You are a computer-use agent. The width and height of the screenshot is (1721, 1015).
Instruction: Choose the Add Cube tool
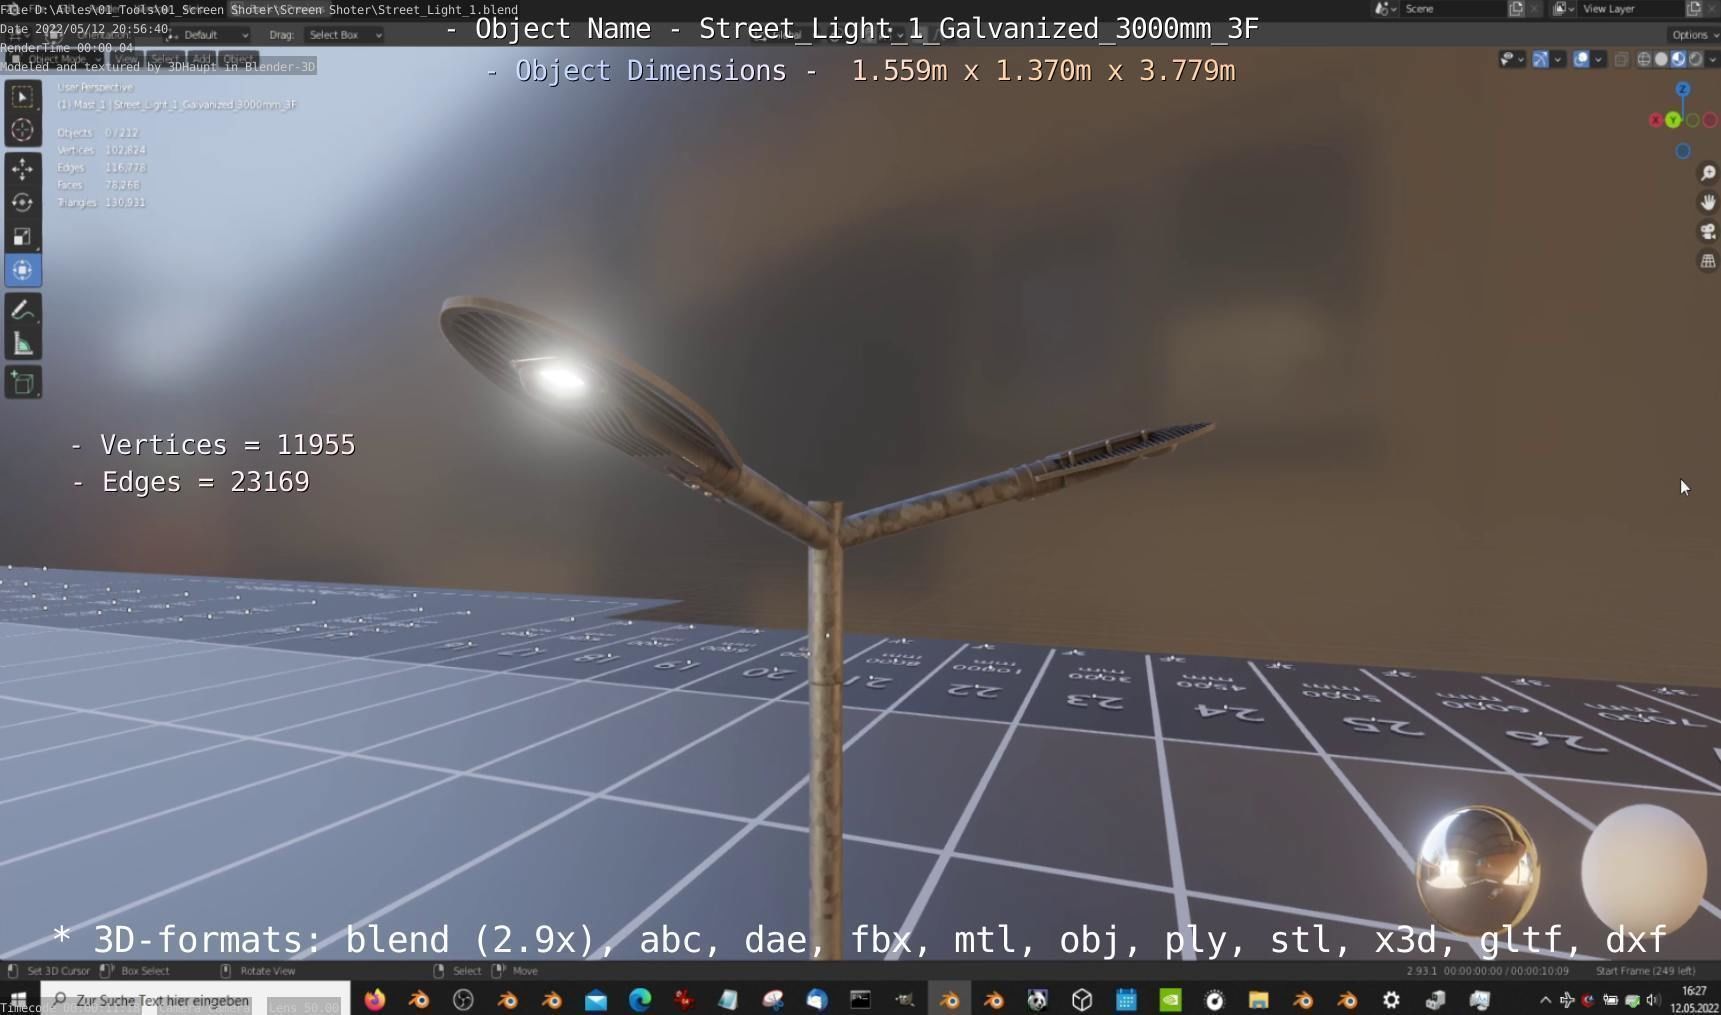click(22, 384)
